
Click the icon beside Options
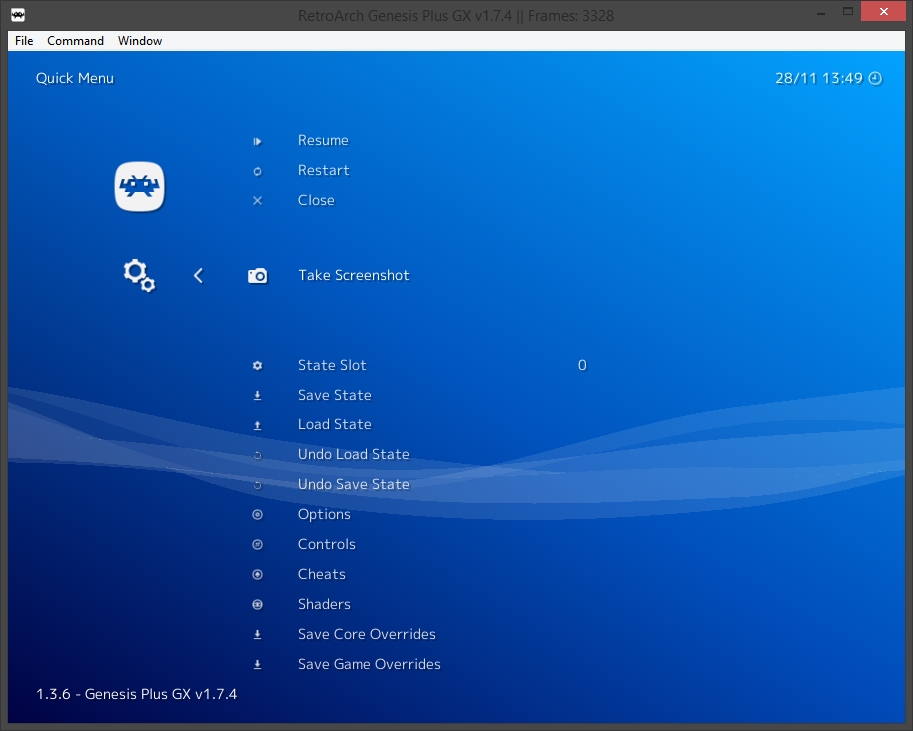click(x=257, y=515)
